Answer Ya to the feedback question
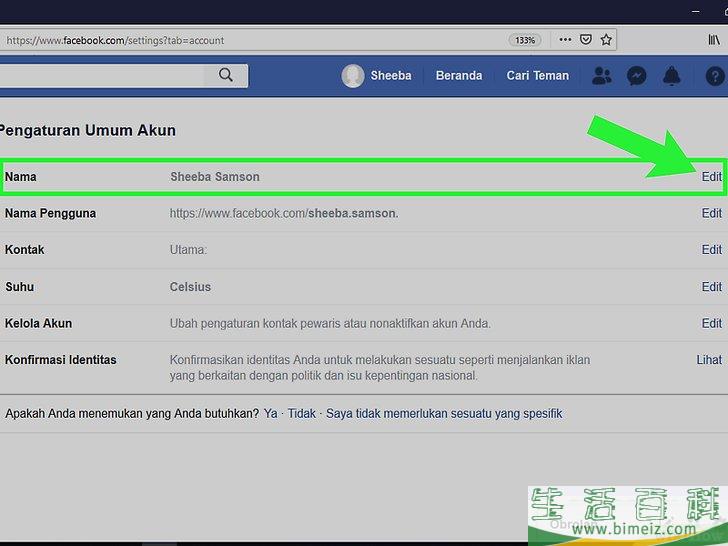Screen dimensions: 728x546 click(270, 413)
